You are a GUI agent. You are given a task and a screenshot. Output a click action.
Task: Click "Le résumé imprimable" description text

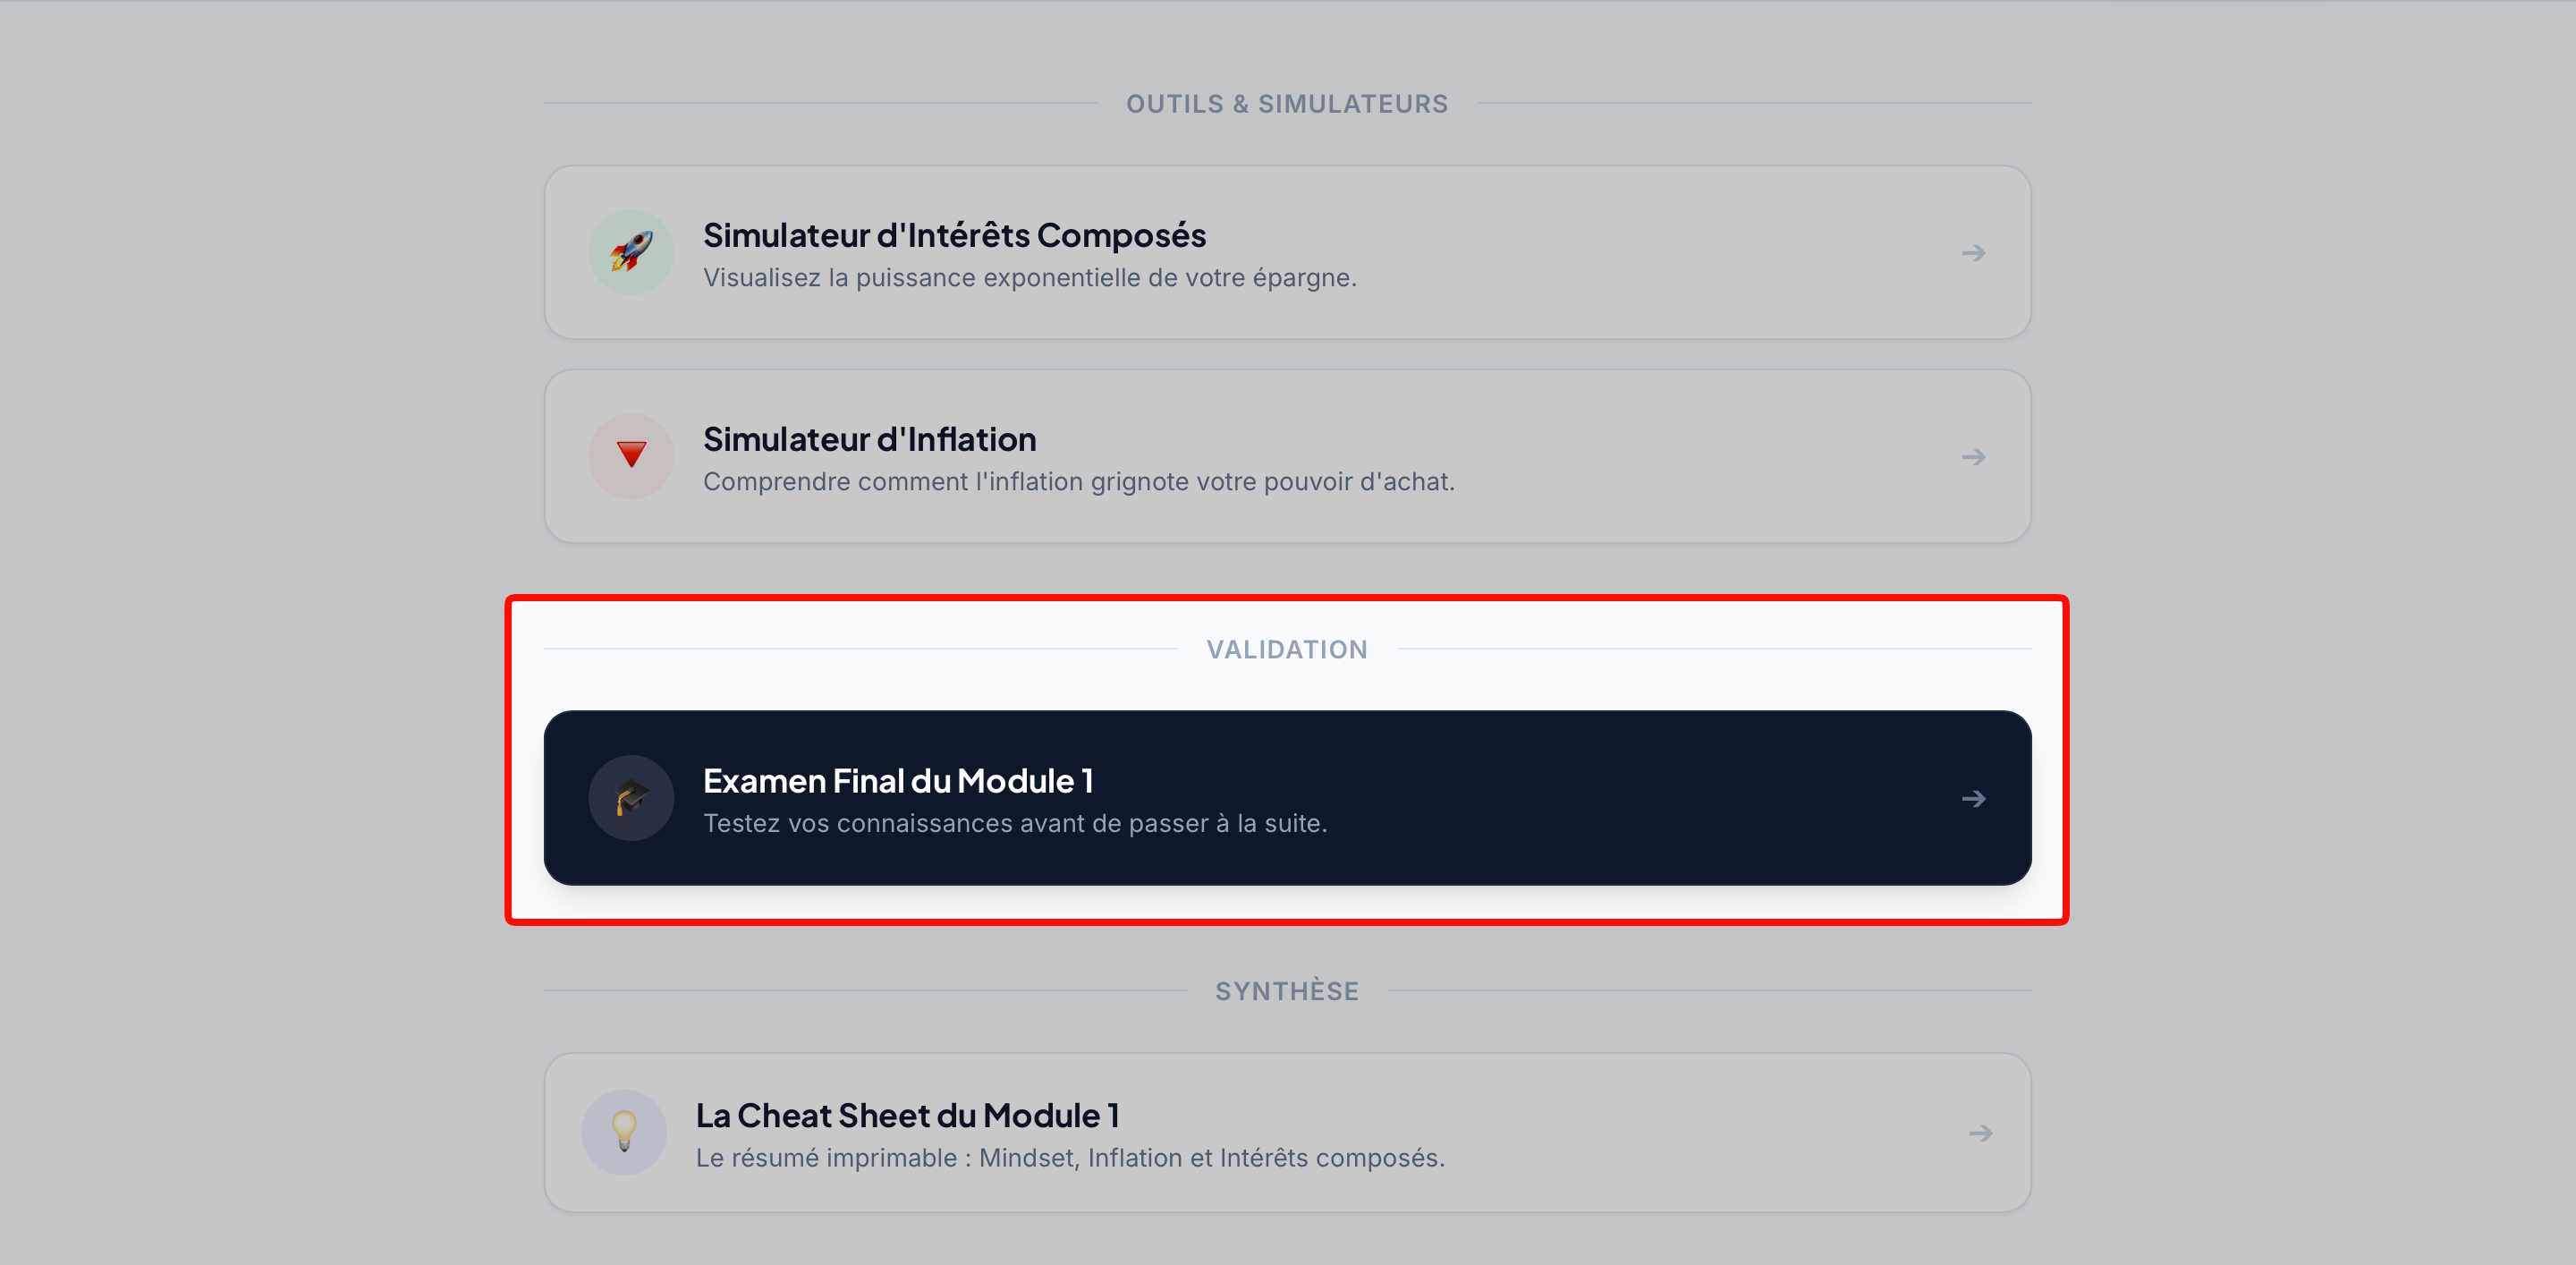(1070, 1158)
